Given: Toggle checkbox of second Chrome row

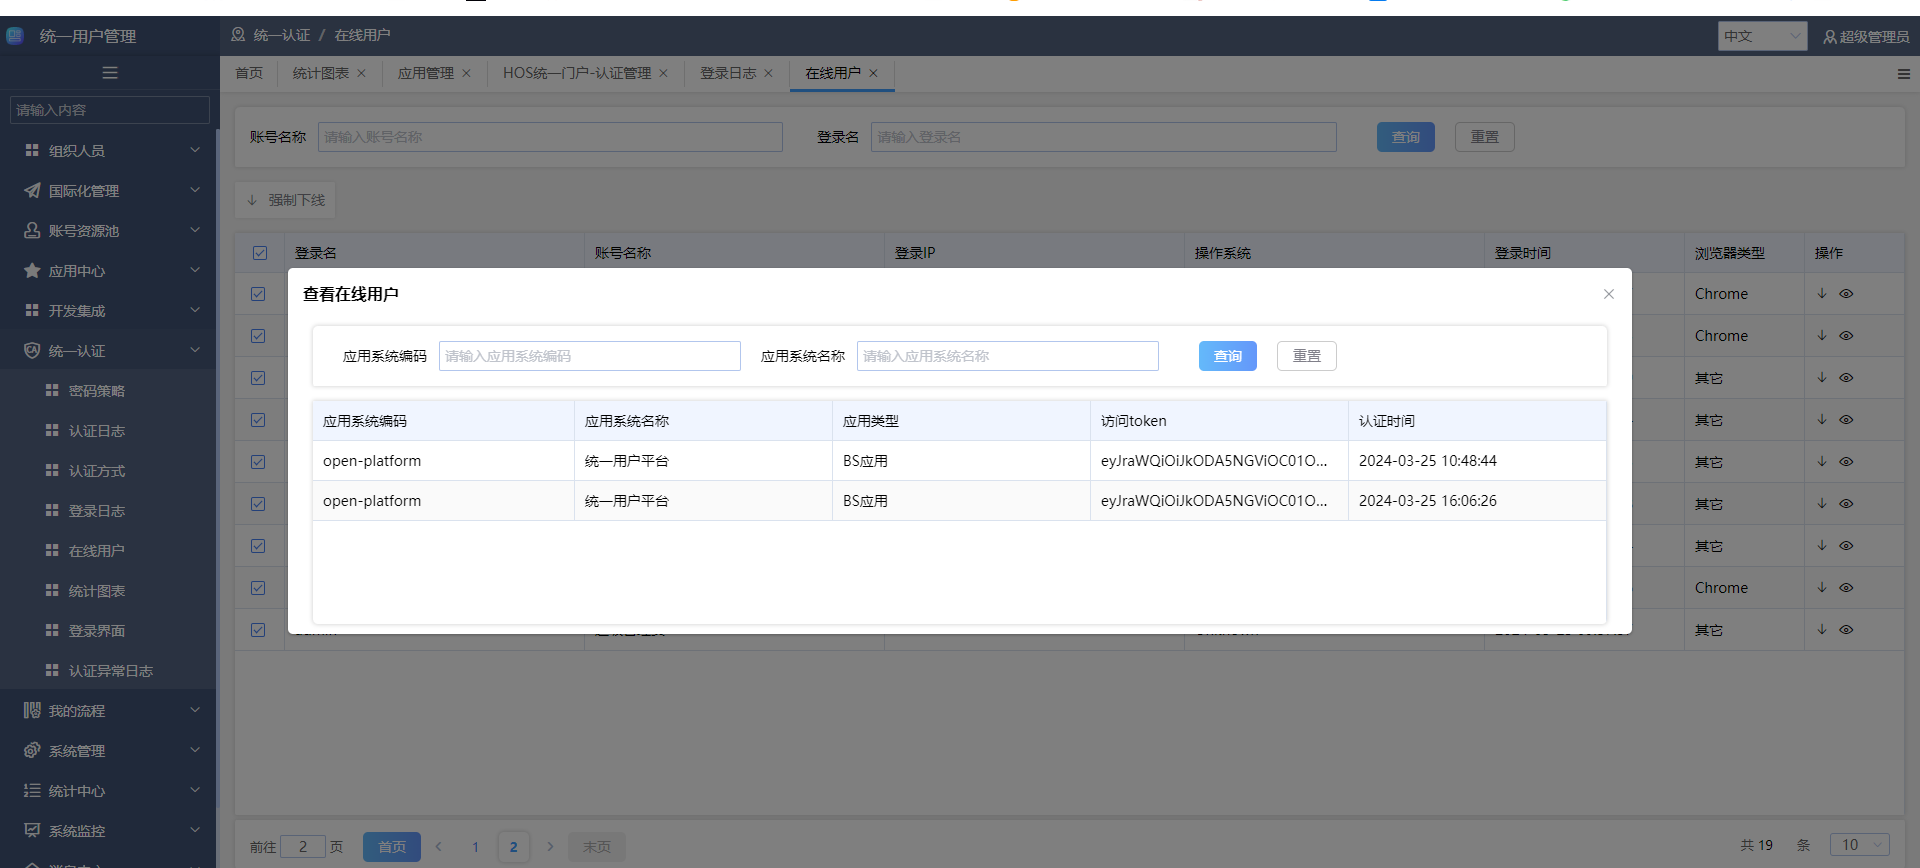Looking at the screenshot, I should [x=258, y=336].
